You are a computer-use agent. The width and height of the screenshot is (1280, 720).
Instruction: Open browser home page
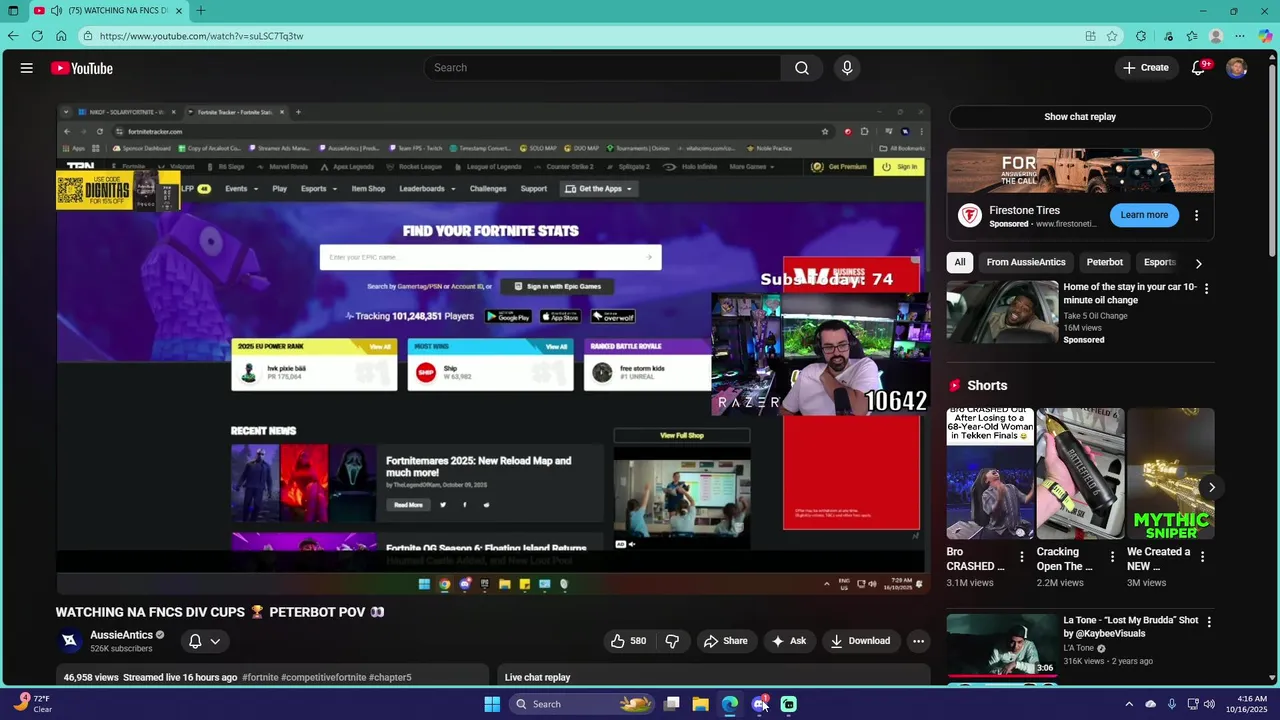pos(61,36)
